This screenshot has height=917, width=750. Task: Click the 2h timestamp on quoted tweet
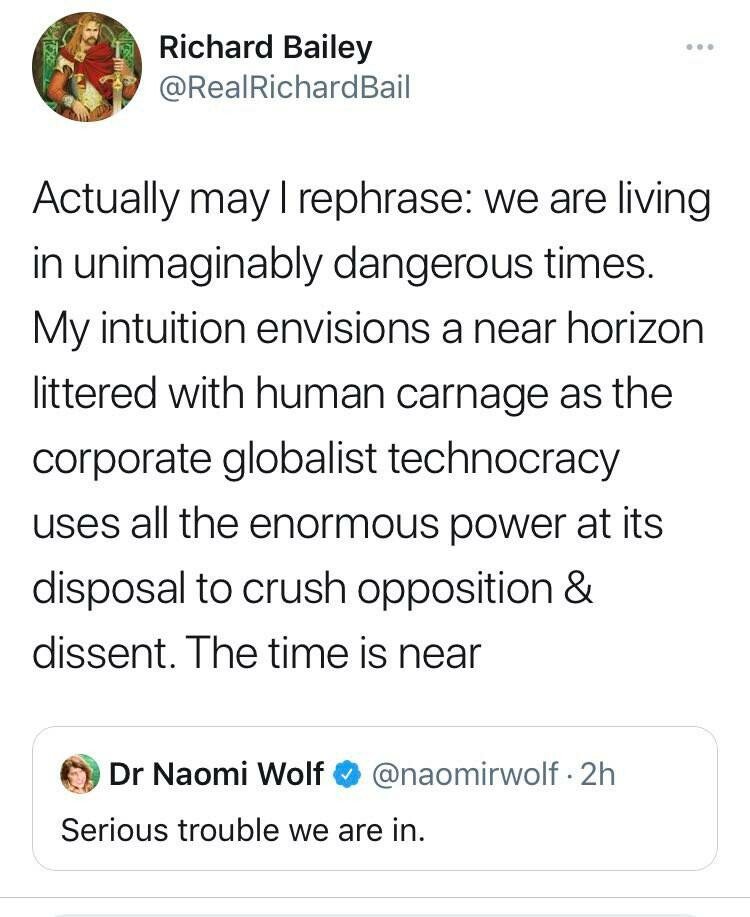click(x=598, y=774)
